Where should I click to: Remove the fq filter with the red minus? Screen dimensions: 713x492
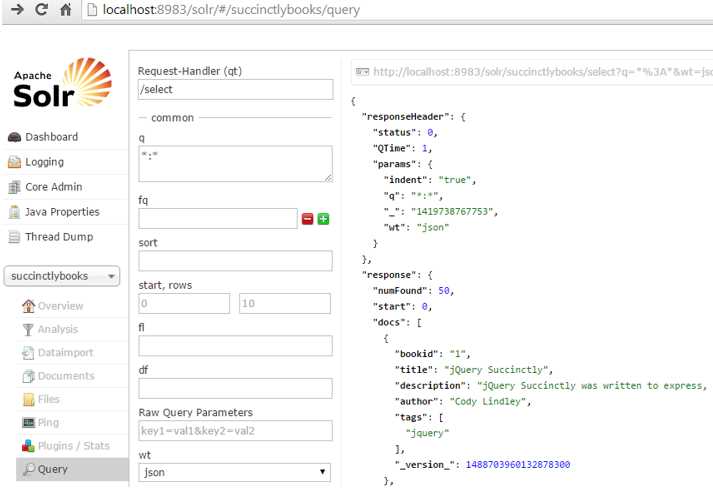pyautogui.click(x=308, y=219)
